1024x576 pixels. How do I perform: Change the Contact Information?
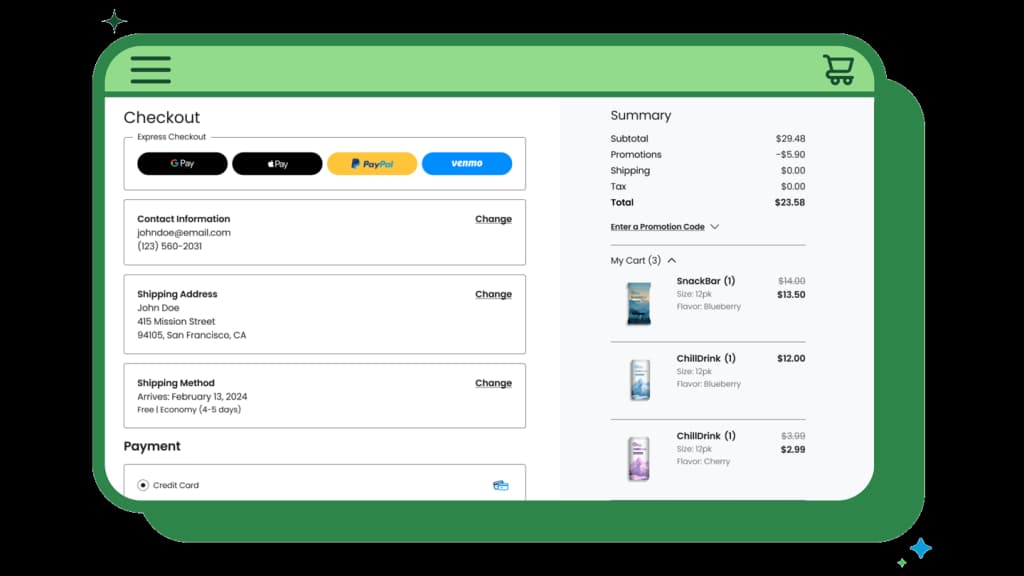[x=493, y=219]
